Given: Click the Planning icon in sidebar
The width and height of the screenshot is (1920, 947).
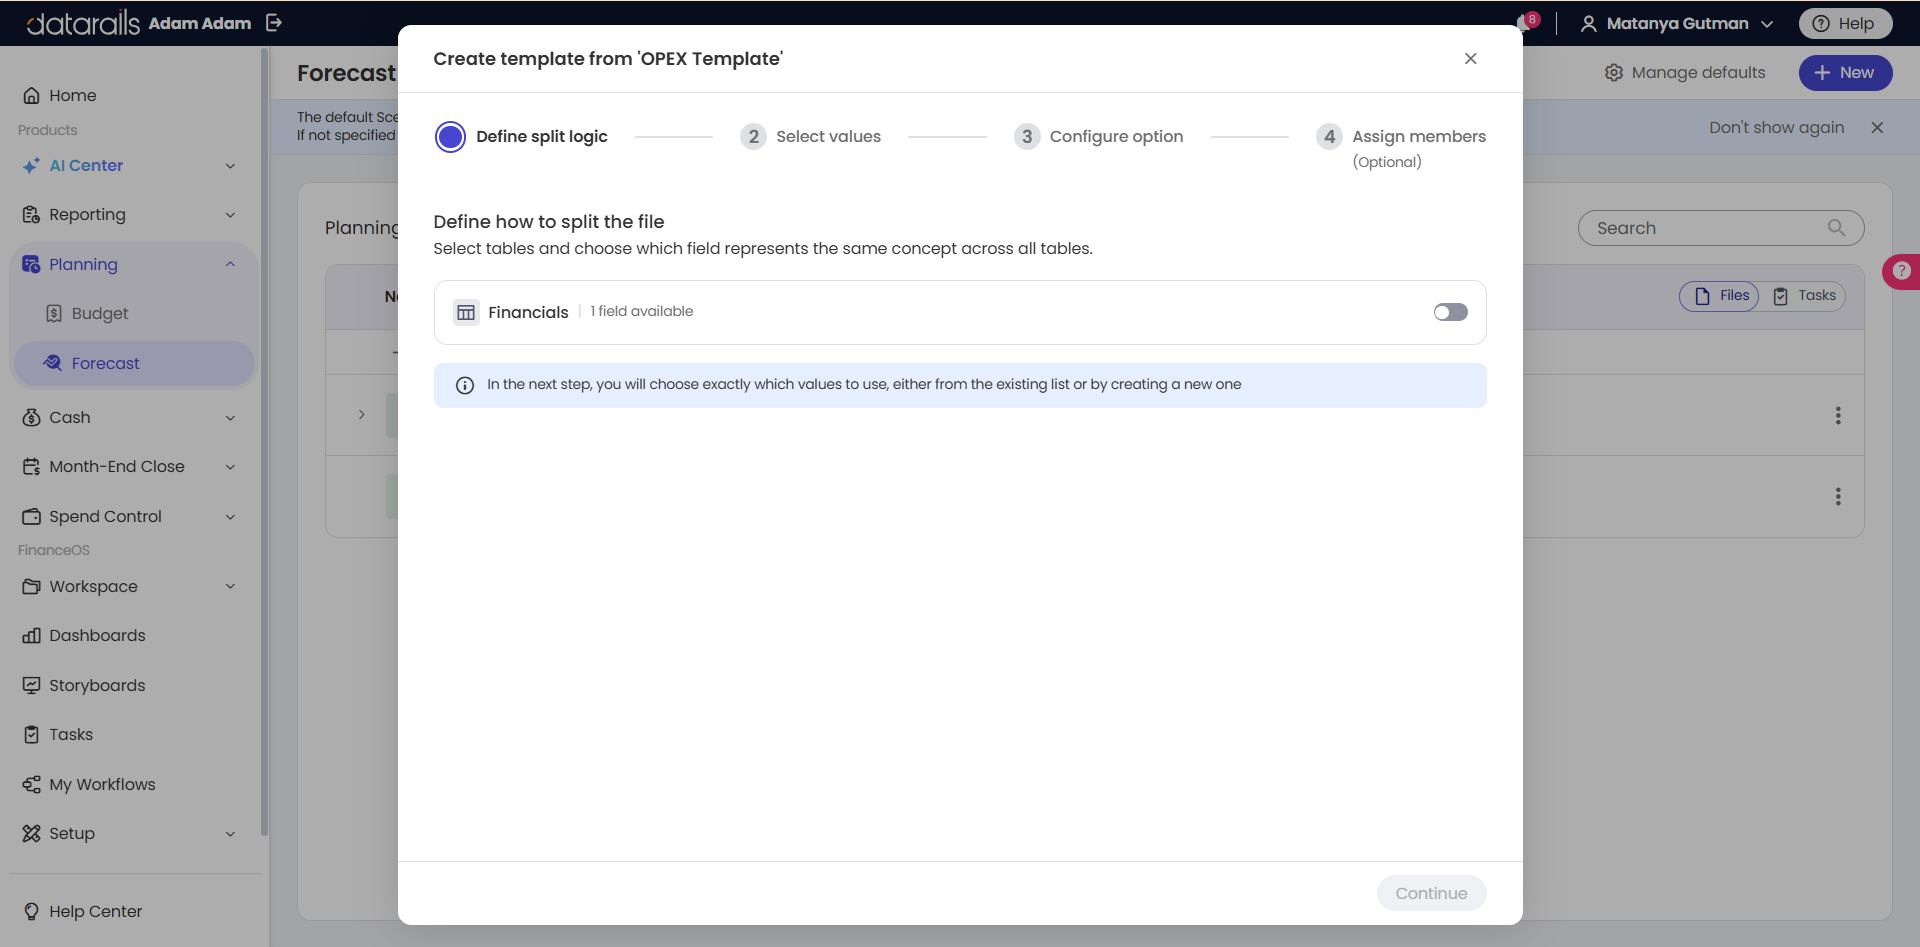Looking at the screenshot, I should (32, 265).
